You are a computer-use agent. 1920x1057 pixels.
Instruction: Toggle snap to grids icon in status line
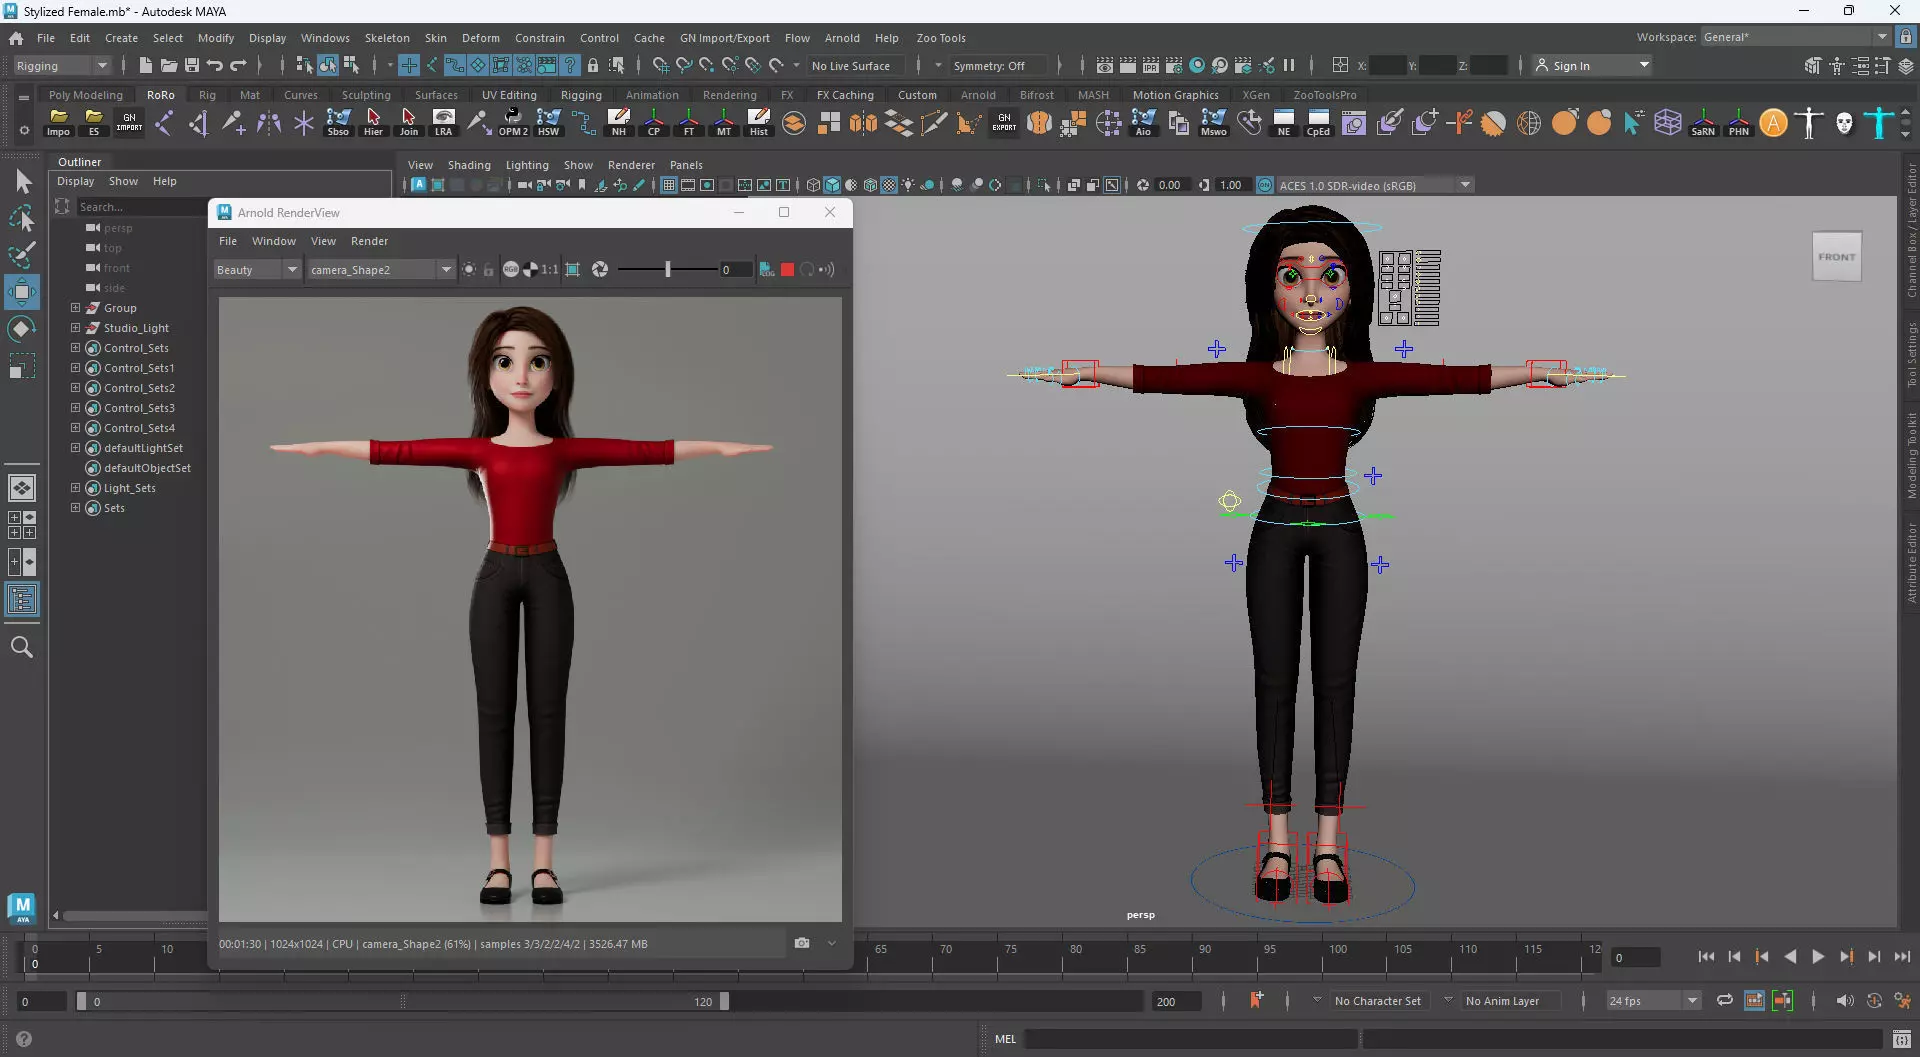(660, 66)
